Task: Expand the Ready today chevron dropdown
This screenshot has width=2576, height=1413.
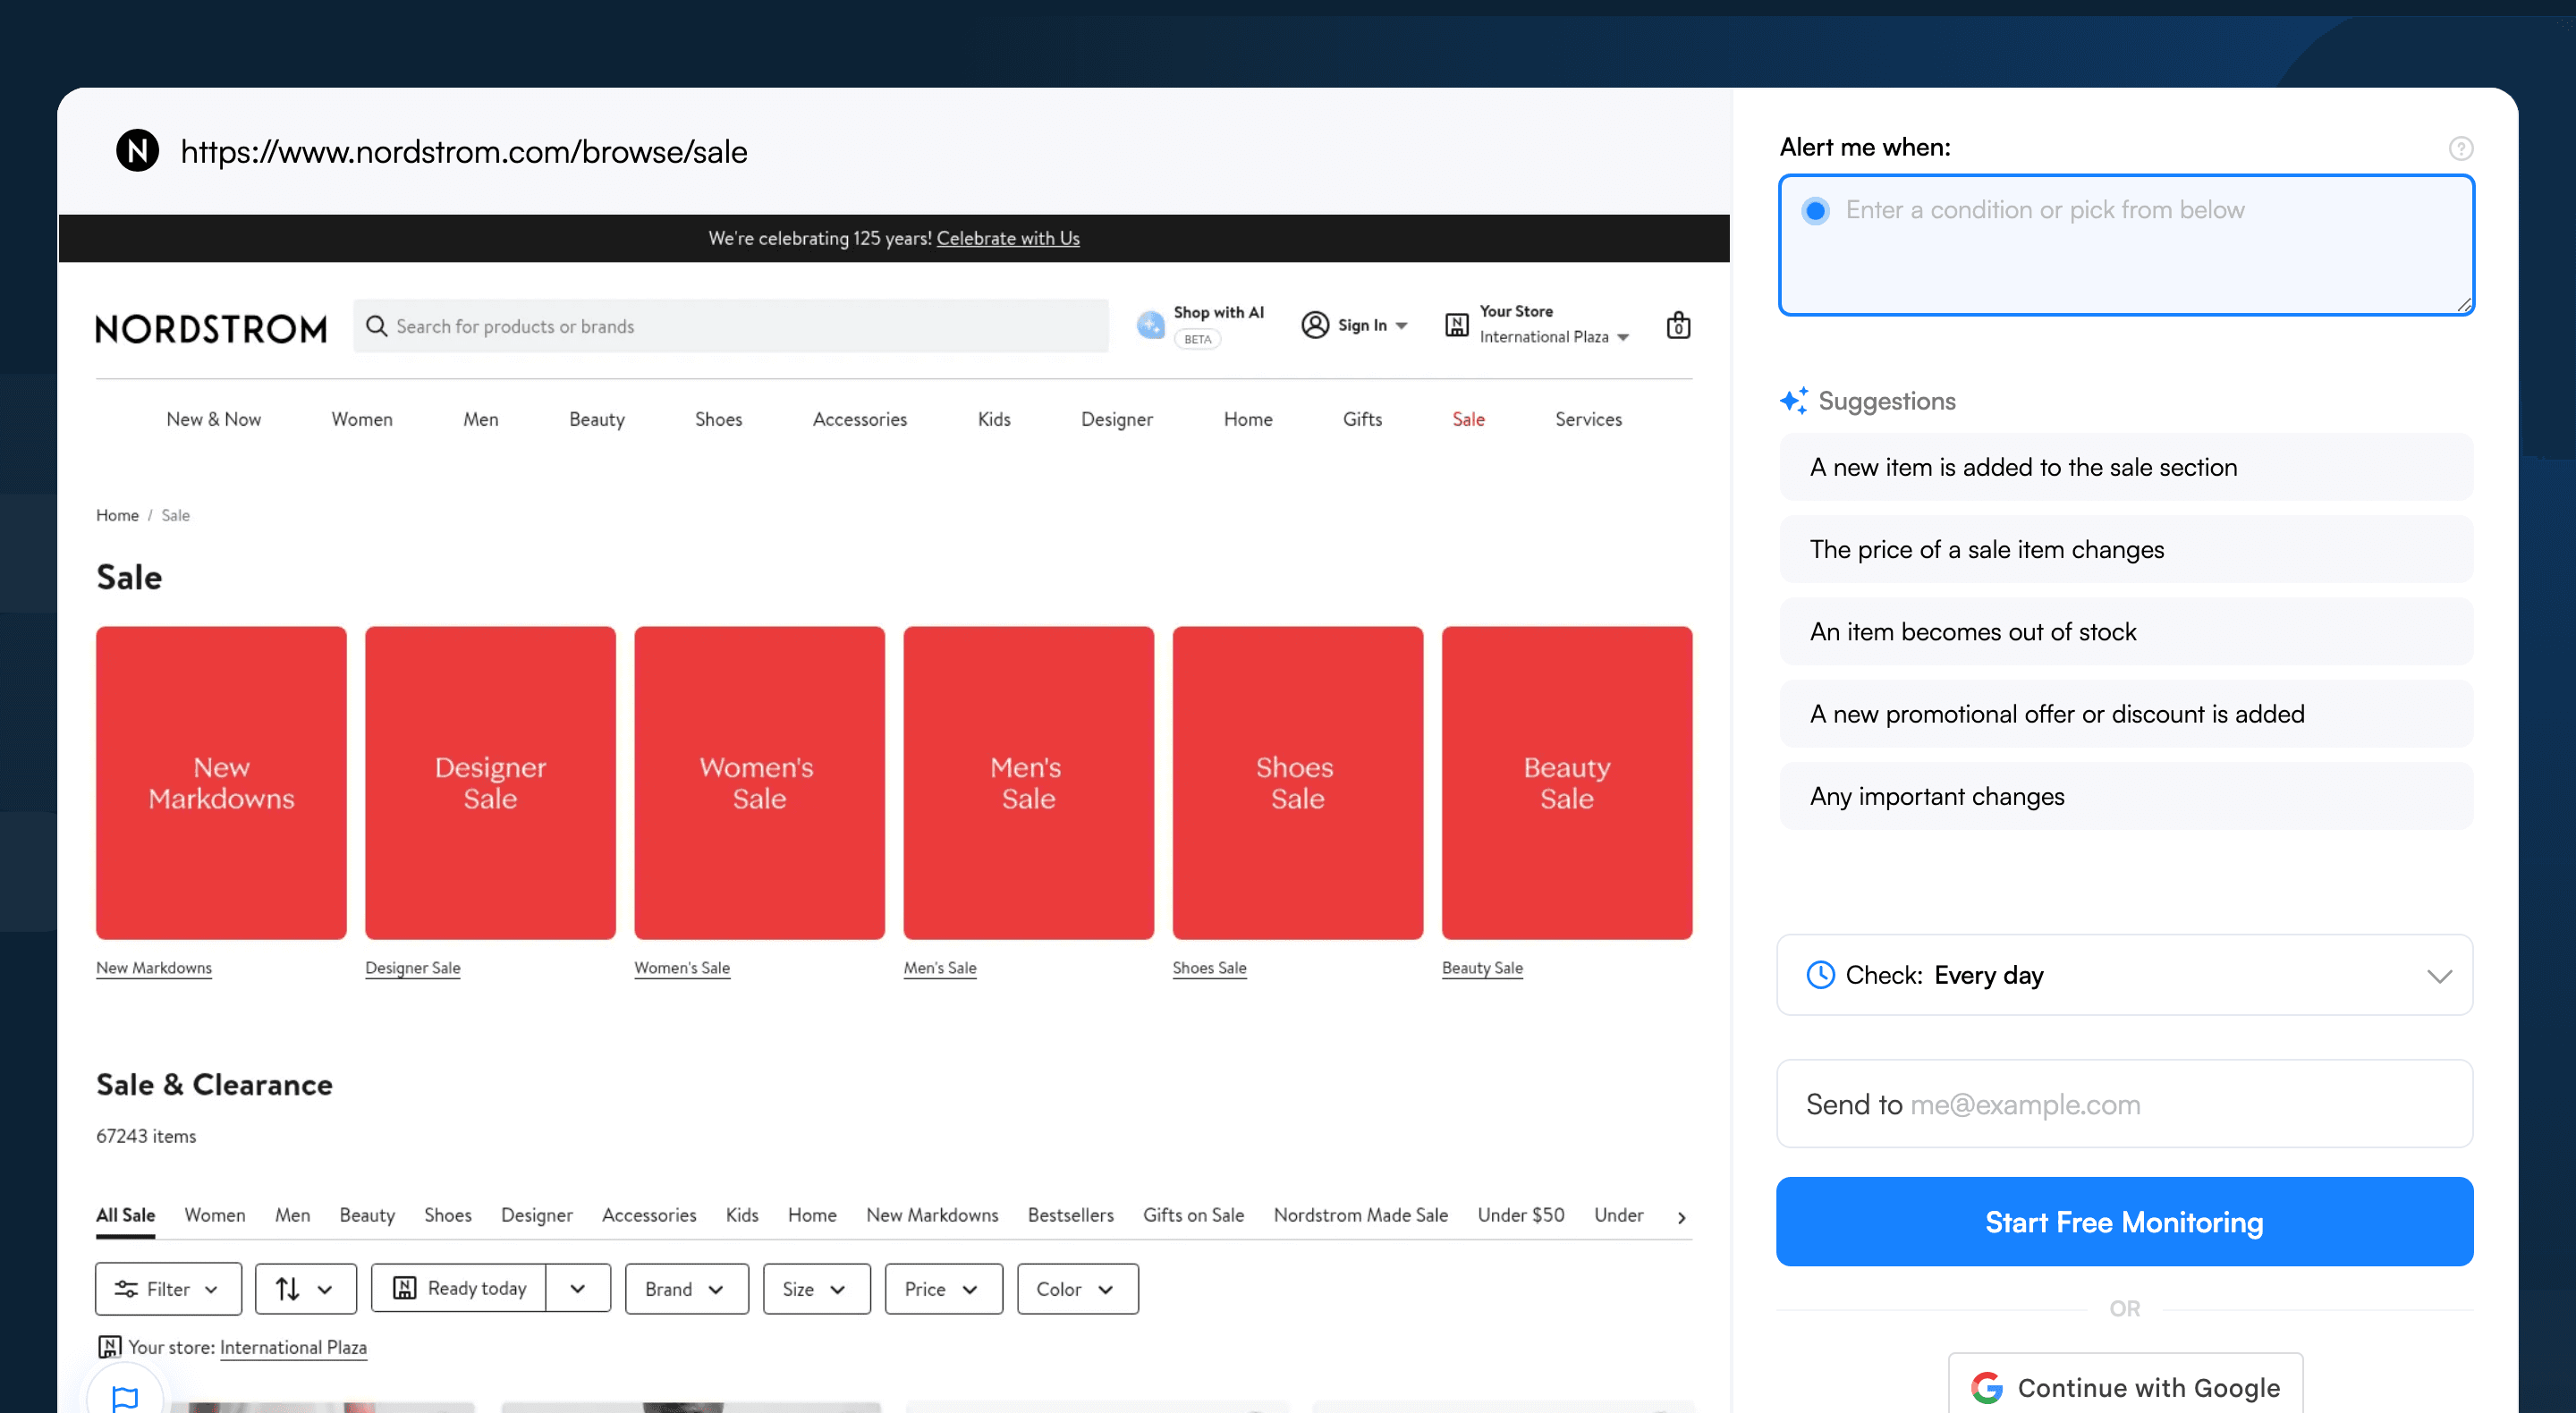Action: click(578, 1289)
